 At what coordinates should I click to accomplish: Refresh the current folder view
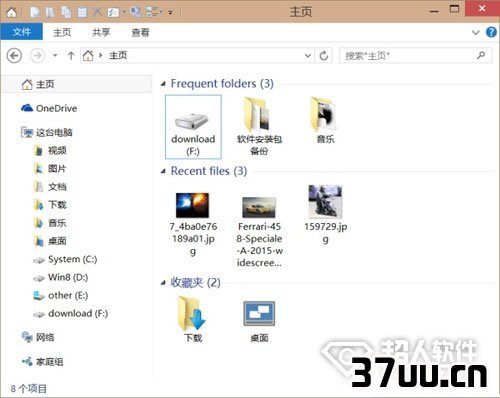pyautogui.click(x=324, y=56)
